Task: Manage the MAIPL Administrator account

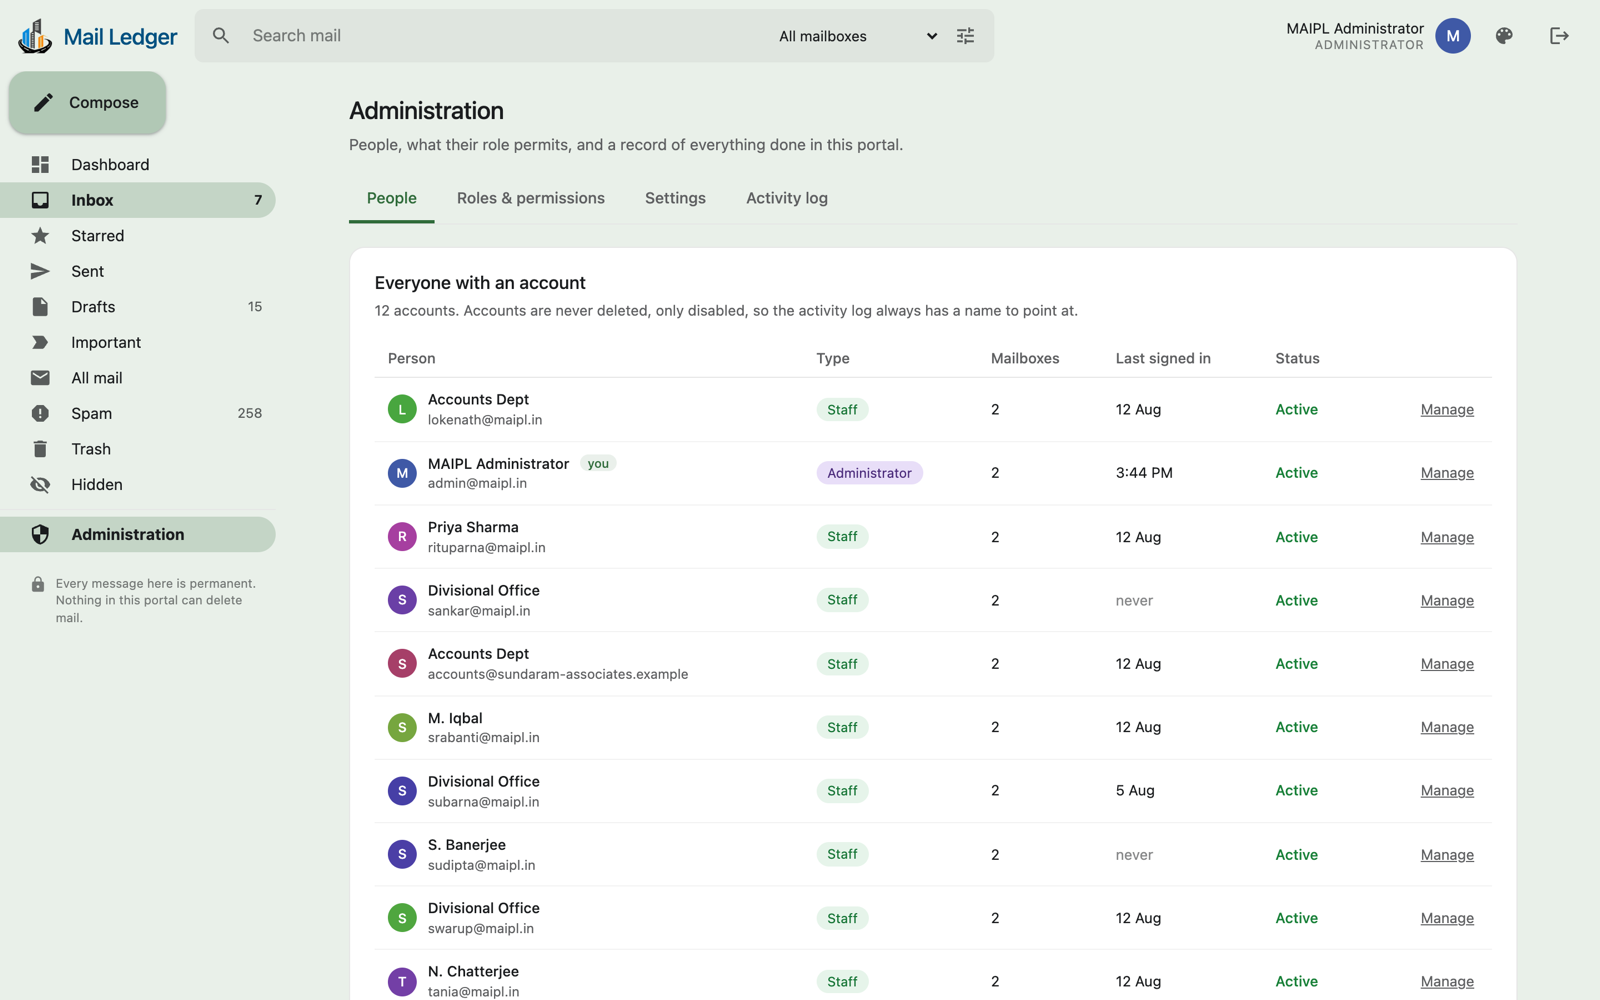Action: [1447, 473]
